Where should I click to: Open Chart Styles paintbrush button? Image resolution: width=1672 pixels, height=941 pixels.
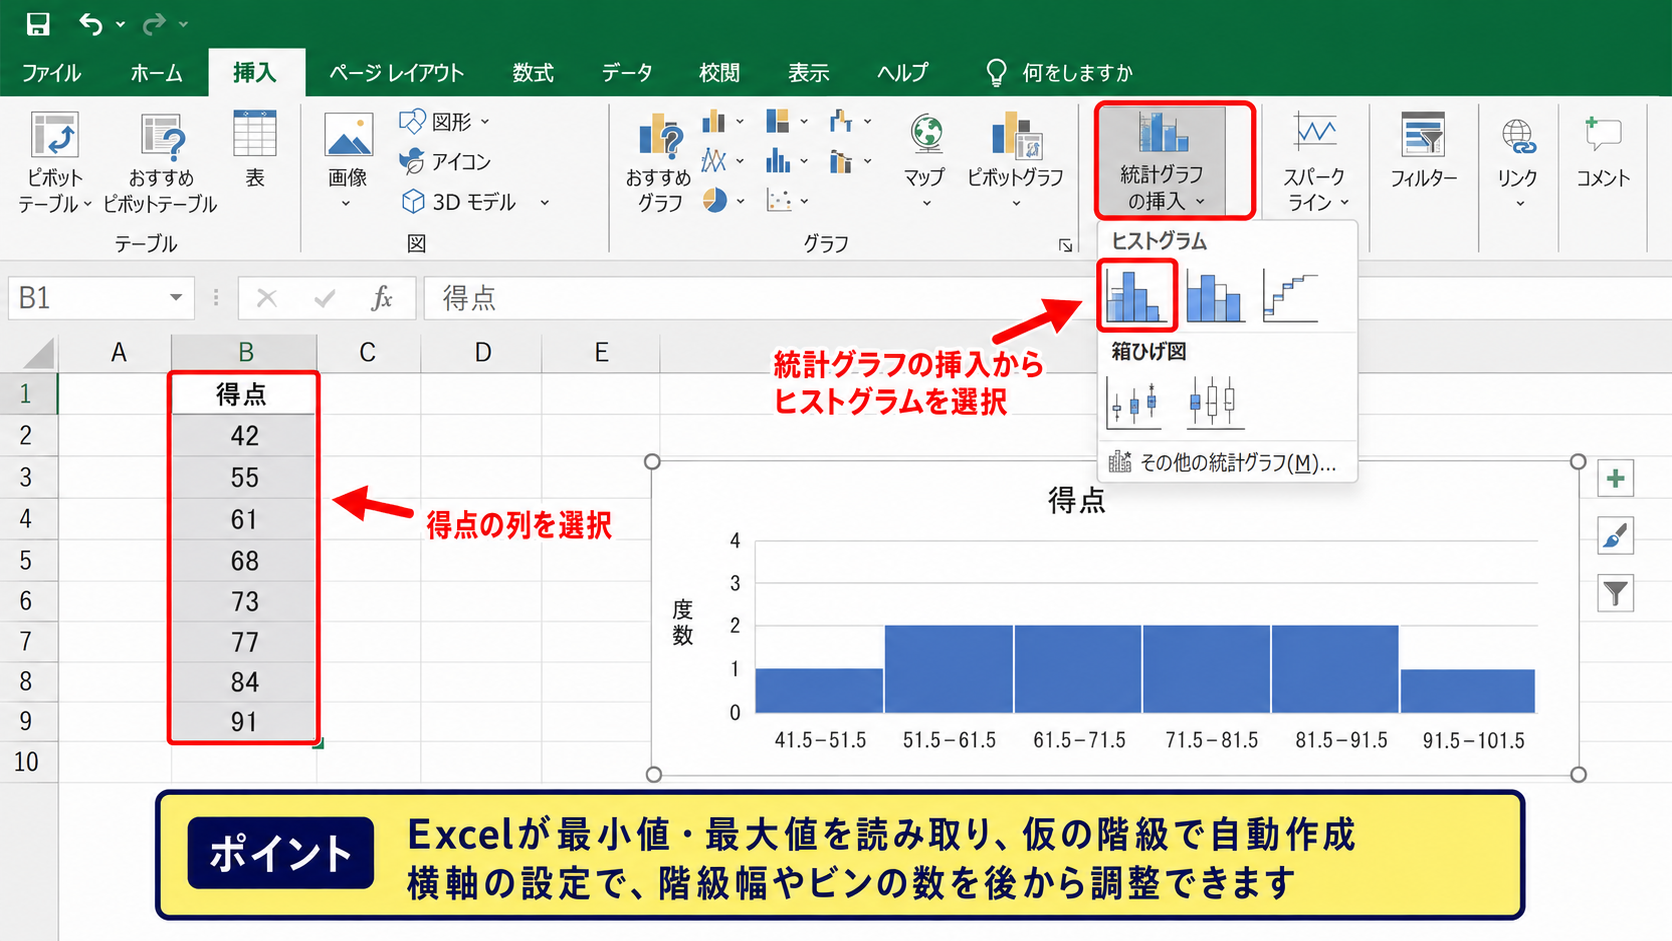tap(1615, 536)
